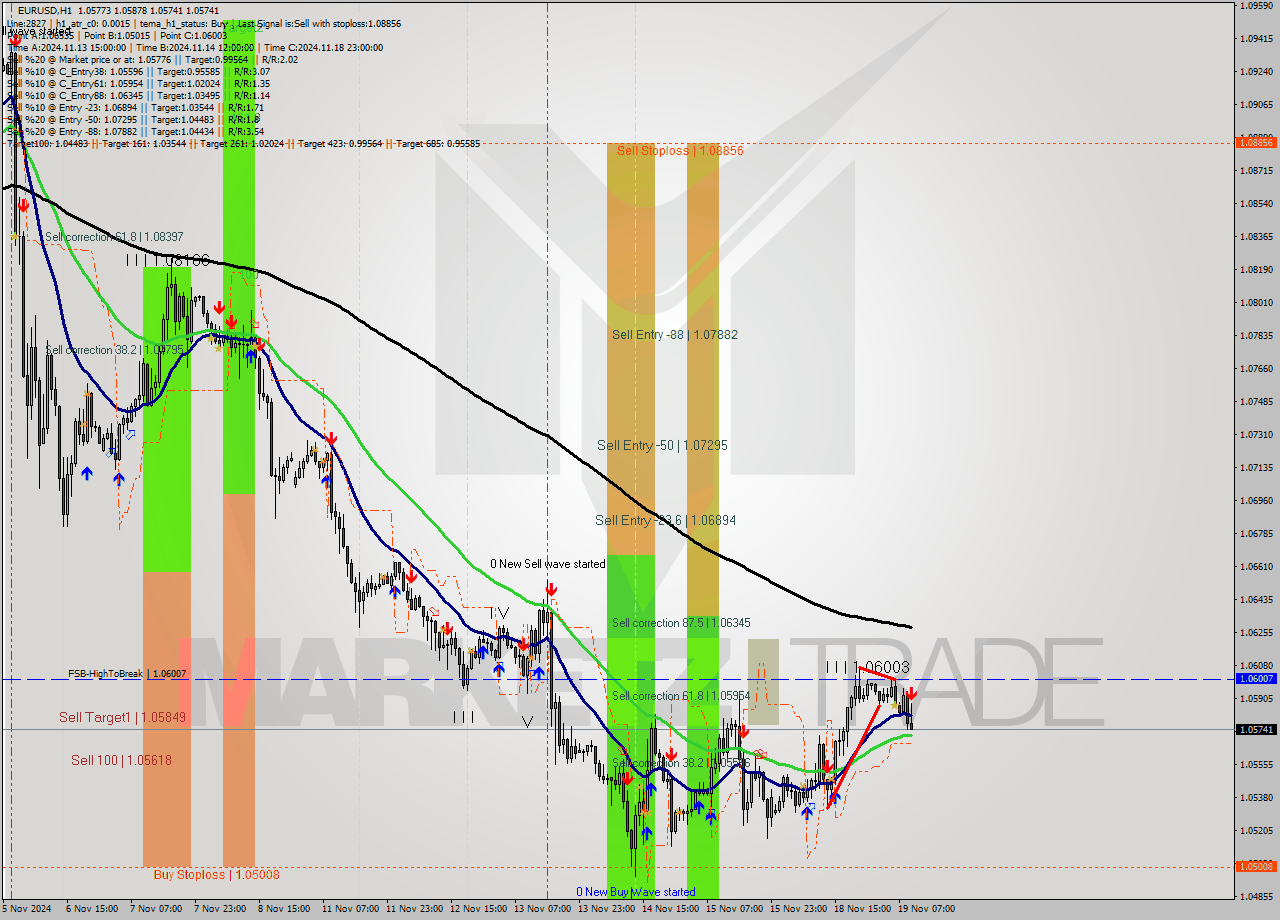Click the '7 Nov 23:00' time axis label

(x=219, y=909)
